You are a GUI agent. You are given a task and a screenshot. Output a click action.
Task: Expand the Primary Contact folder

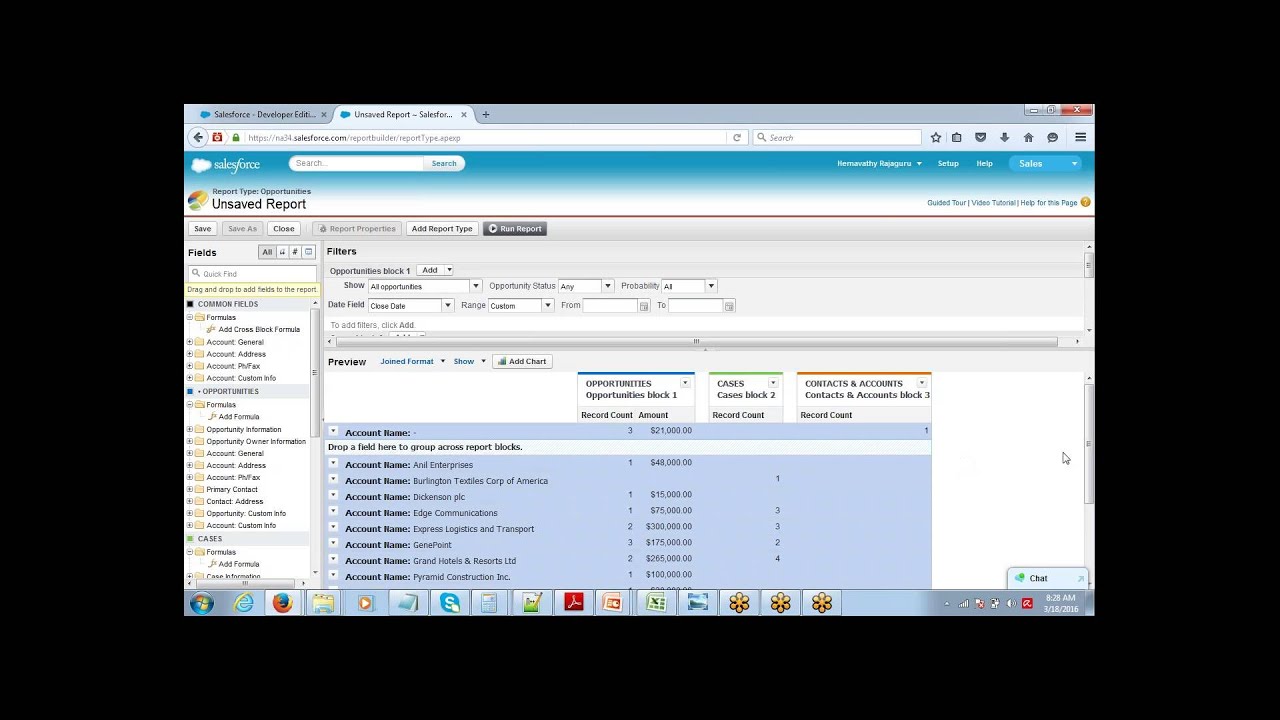(x=190, y=490)
